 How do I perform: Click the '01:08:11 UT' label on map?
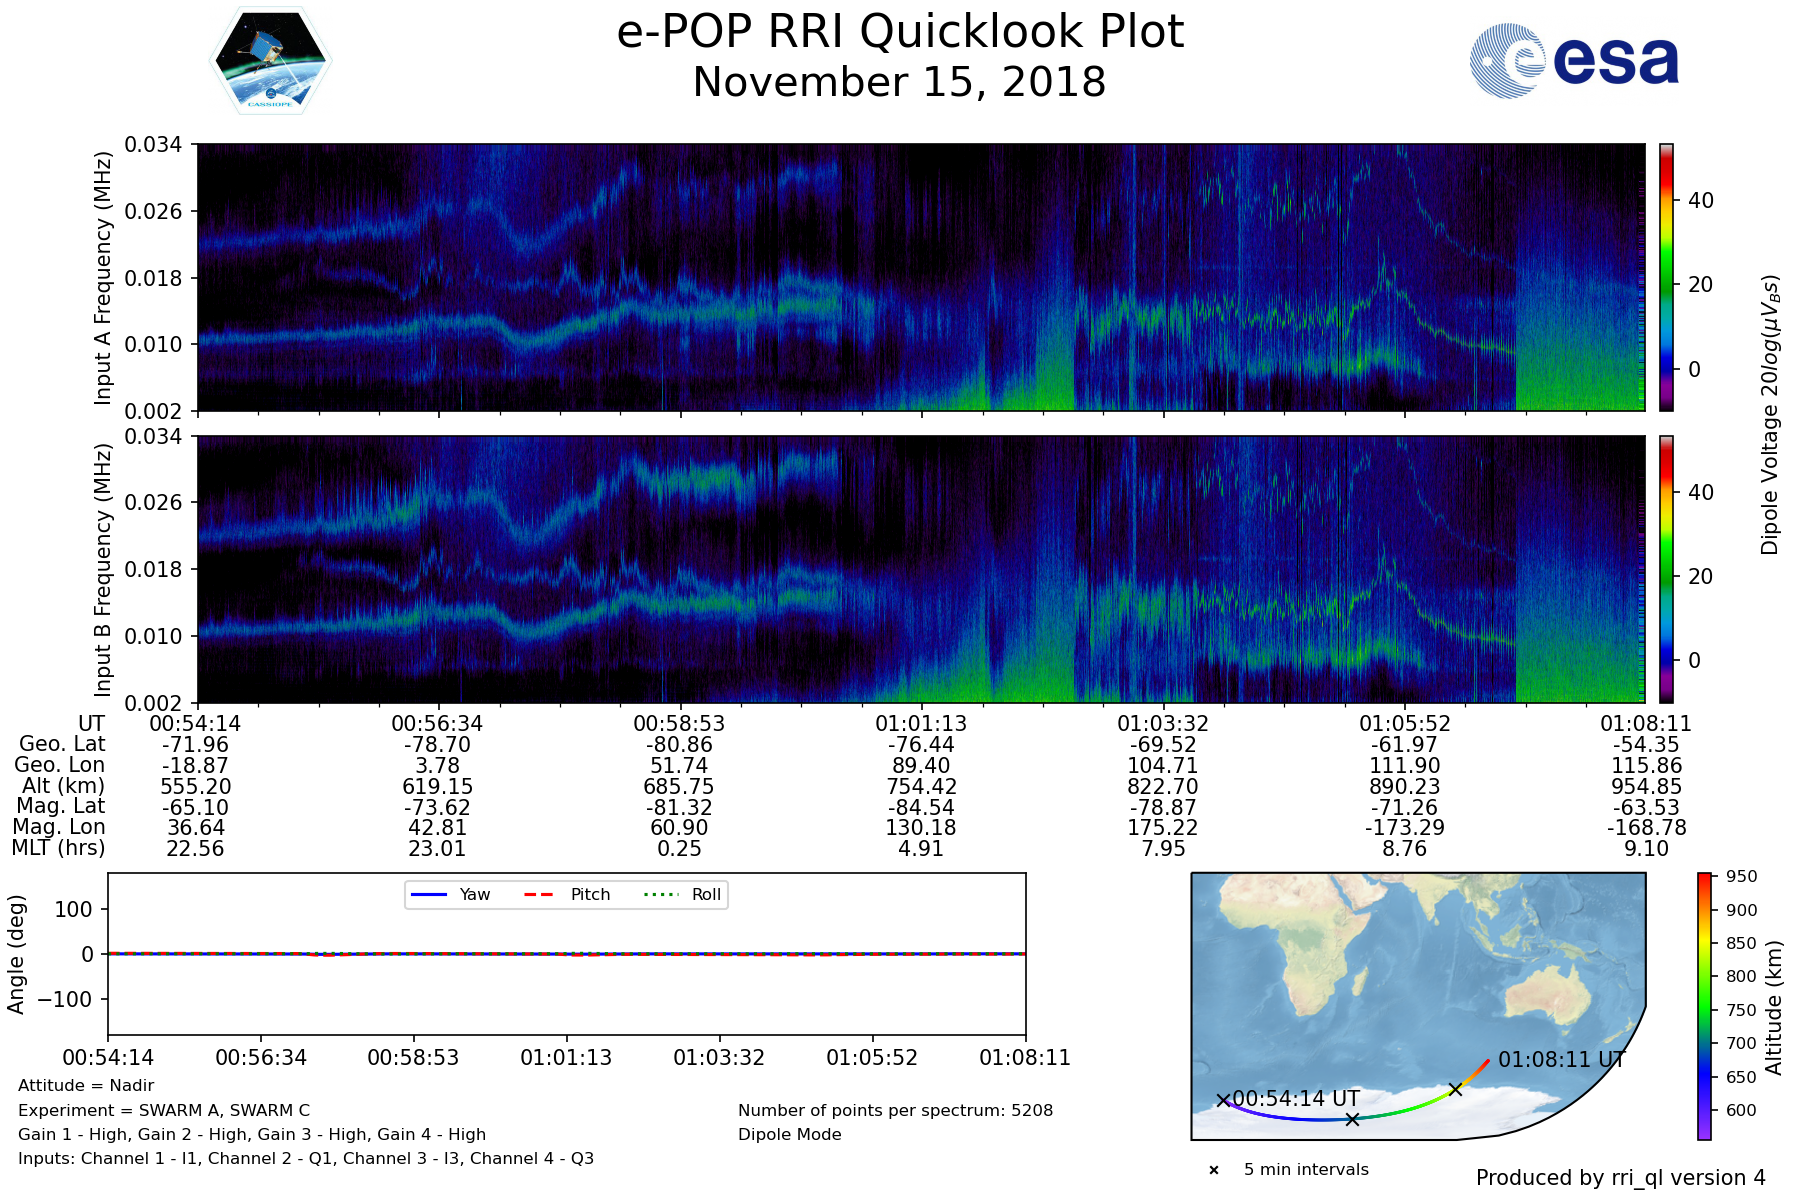(x=1561, y=1060)
